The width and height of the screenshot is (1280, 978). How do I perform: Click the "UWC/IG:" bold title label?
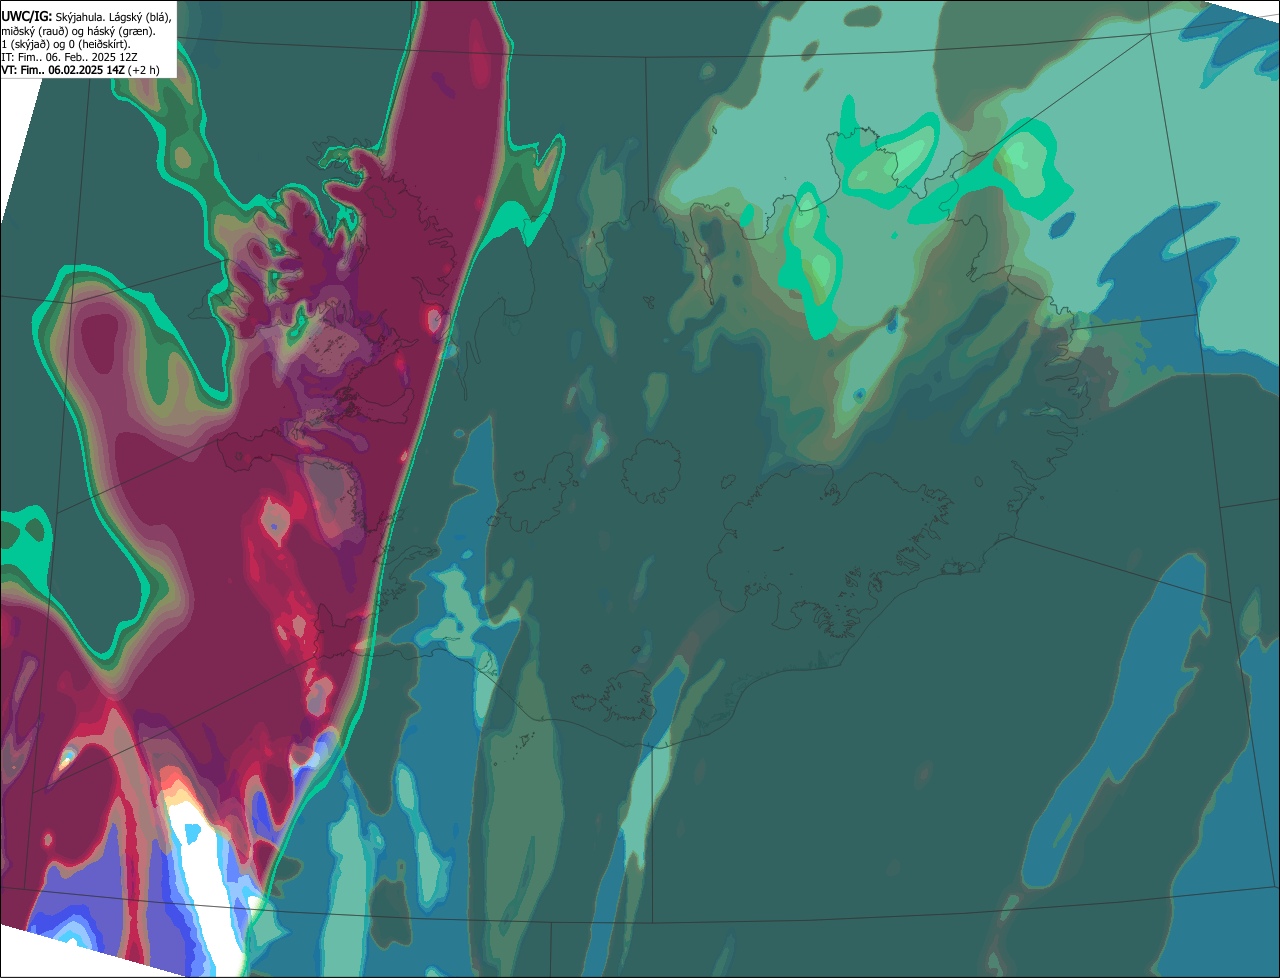pyautogui.click(x=27, y=17)
